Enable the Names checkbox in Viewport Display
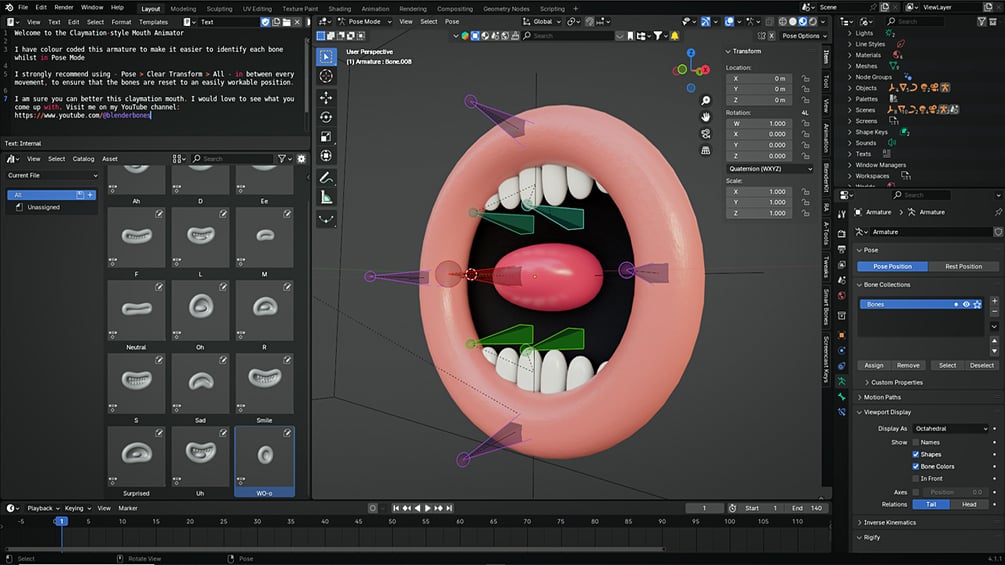1005x565 pixels. tap(916, 442)
